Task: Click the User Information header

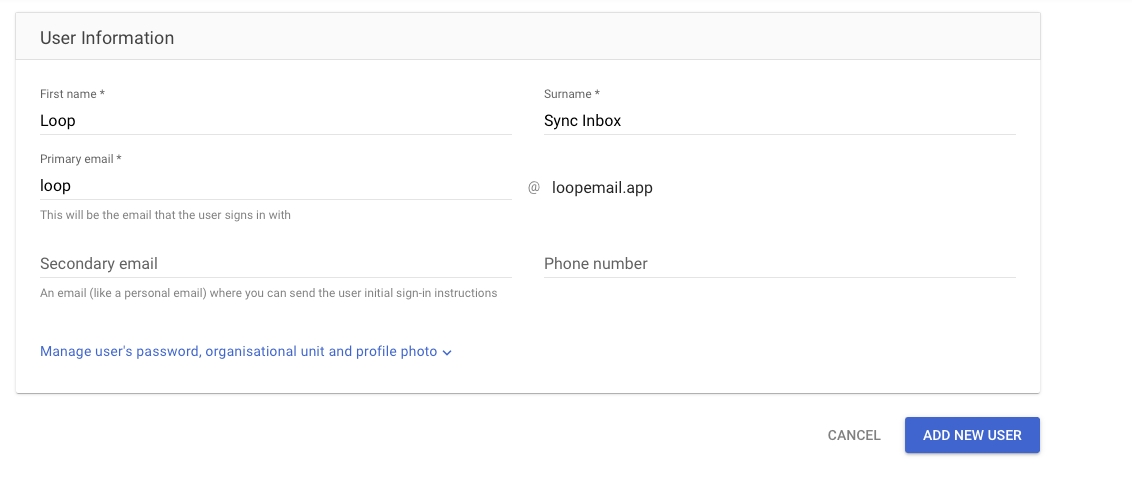Action: (107, 38)
